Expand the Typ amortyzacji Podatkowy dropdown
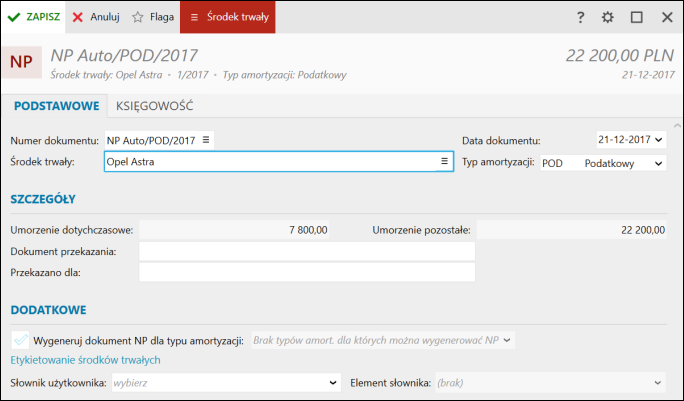Image resolution: width=684 pixels, height=401 pixels. tap(659, 164)
